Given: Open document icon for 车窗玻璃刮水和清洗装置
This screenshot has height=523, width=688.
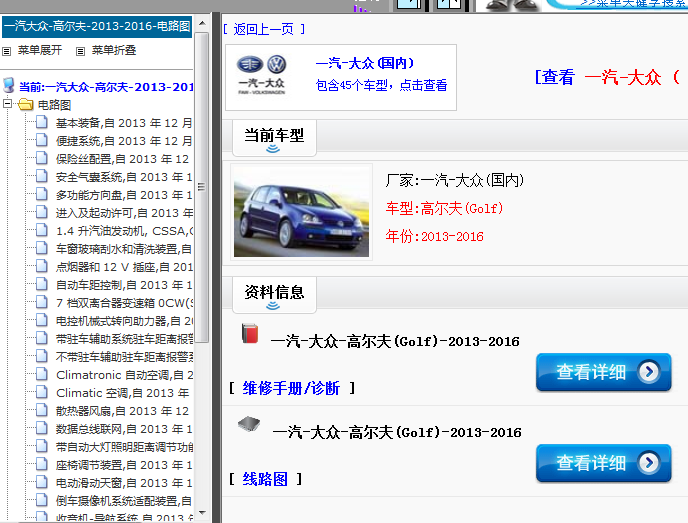Looking at the screenshot, I should pos(42,247).
